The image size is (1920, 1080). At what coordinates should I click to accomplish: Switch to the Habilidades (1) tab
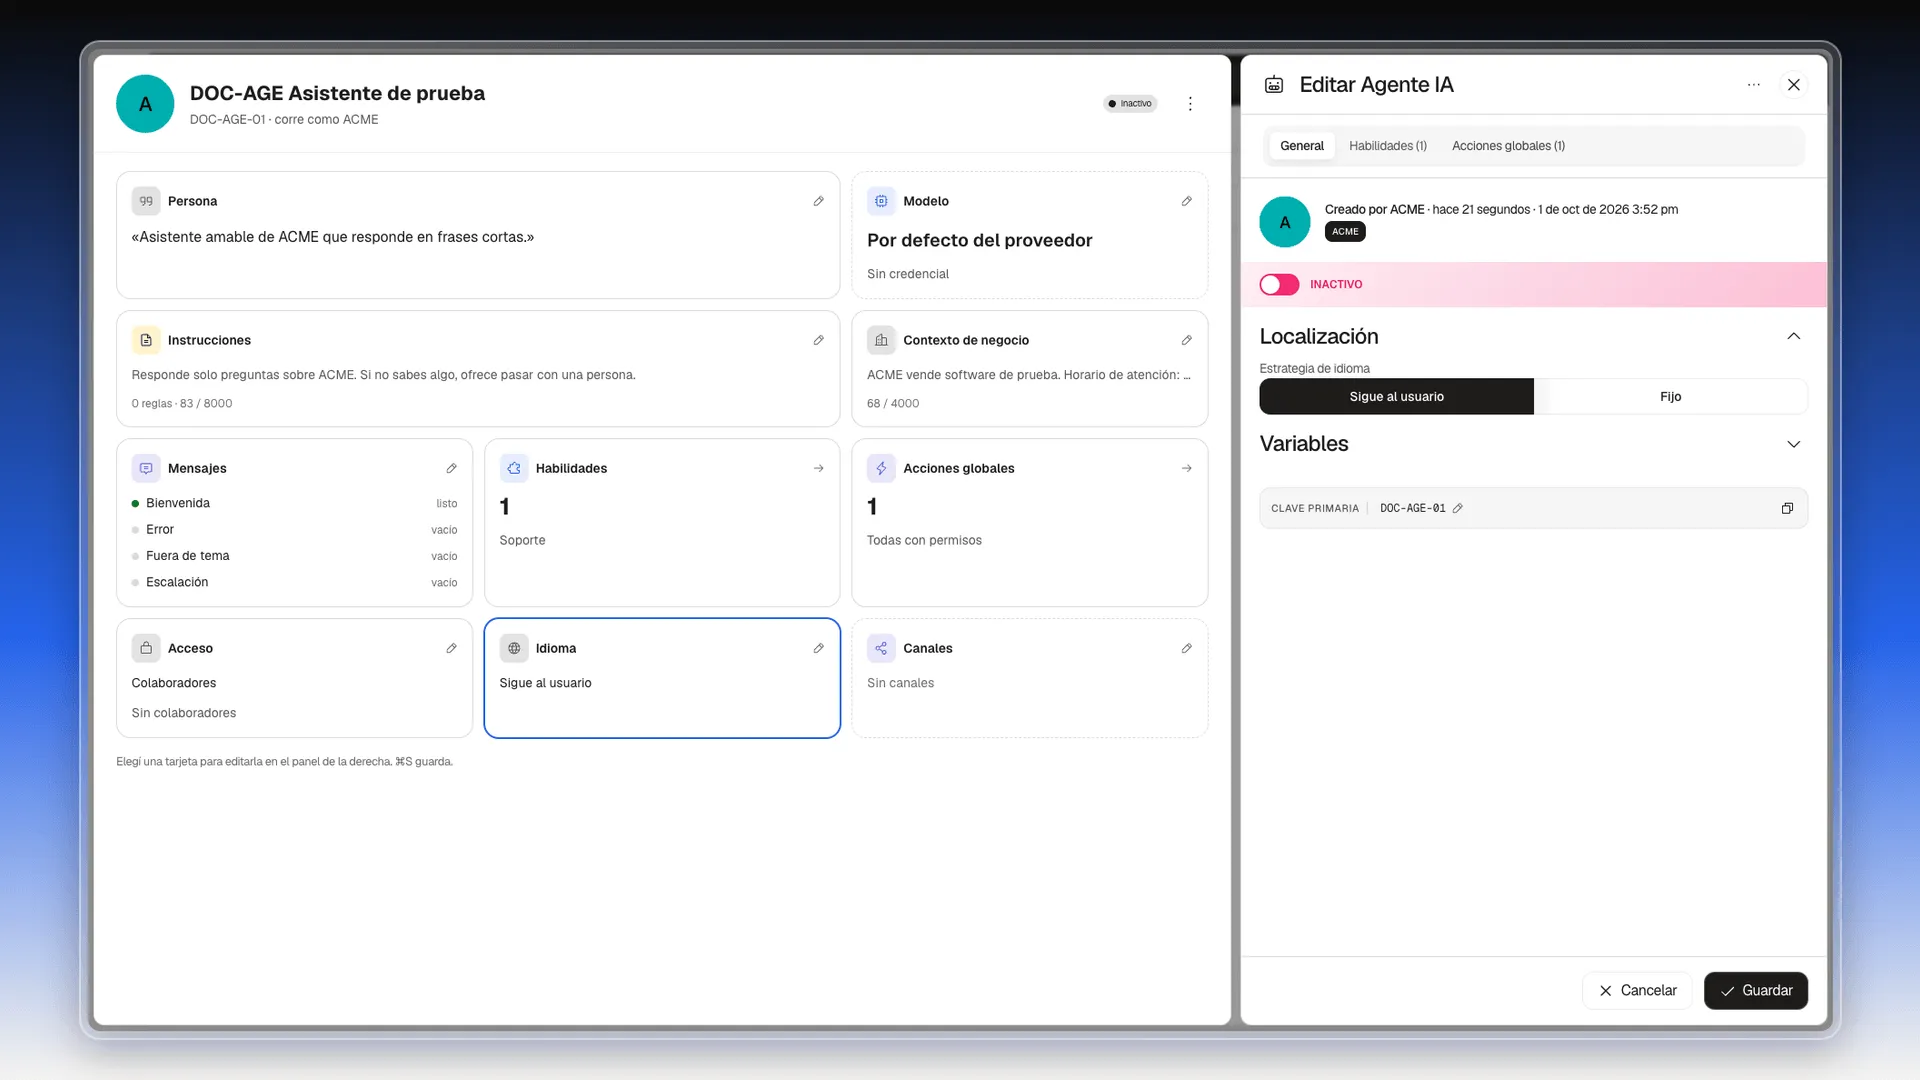tap(1387, 146)
